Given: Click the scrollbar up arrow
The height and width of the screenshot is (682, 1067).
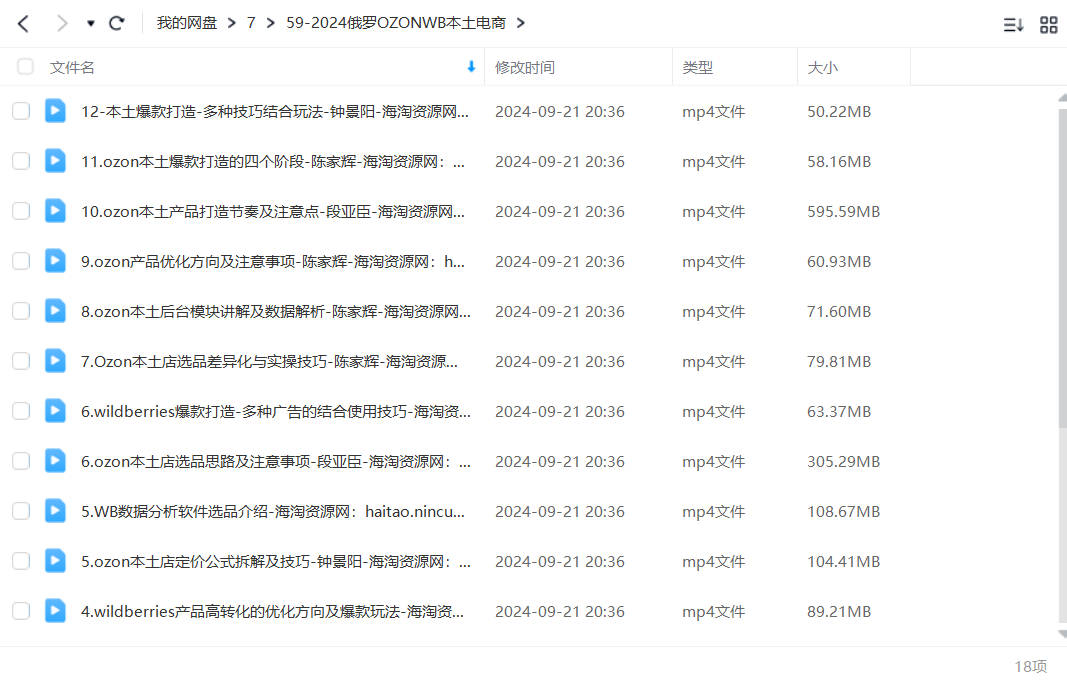Looking at the screenshot, I should click(1063, 98).
